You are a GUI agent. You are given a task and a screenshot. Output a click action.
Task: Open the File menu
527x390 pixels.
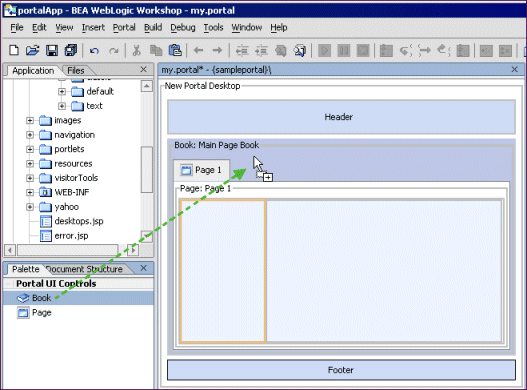(x=17, y=28)
